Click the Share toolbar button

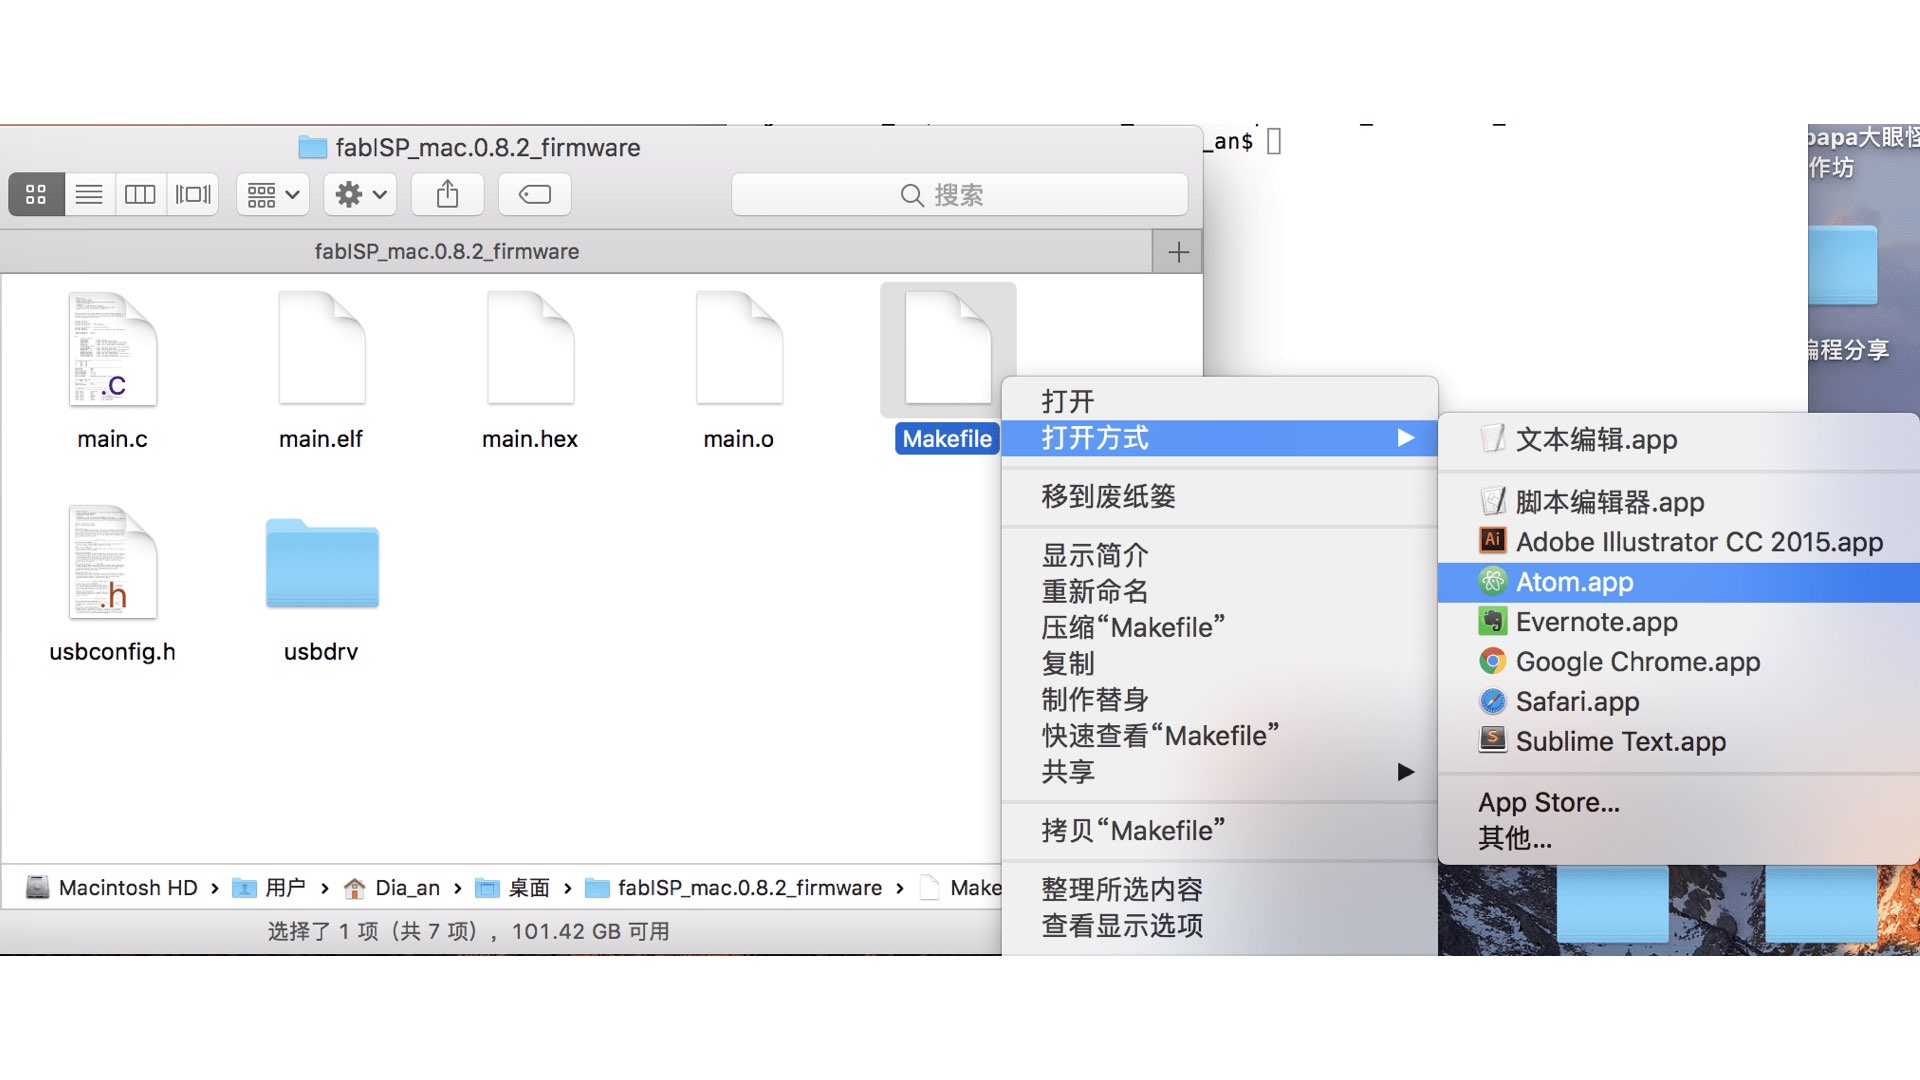(x=447, y=194)
